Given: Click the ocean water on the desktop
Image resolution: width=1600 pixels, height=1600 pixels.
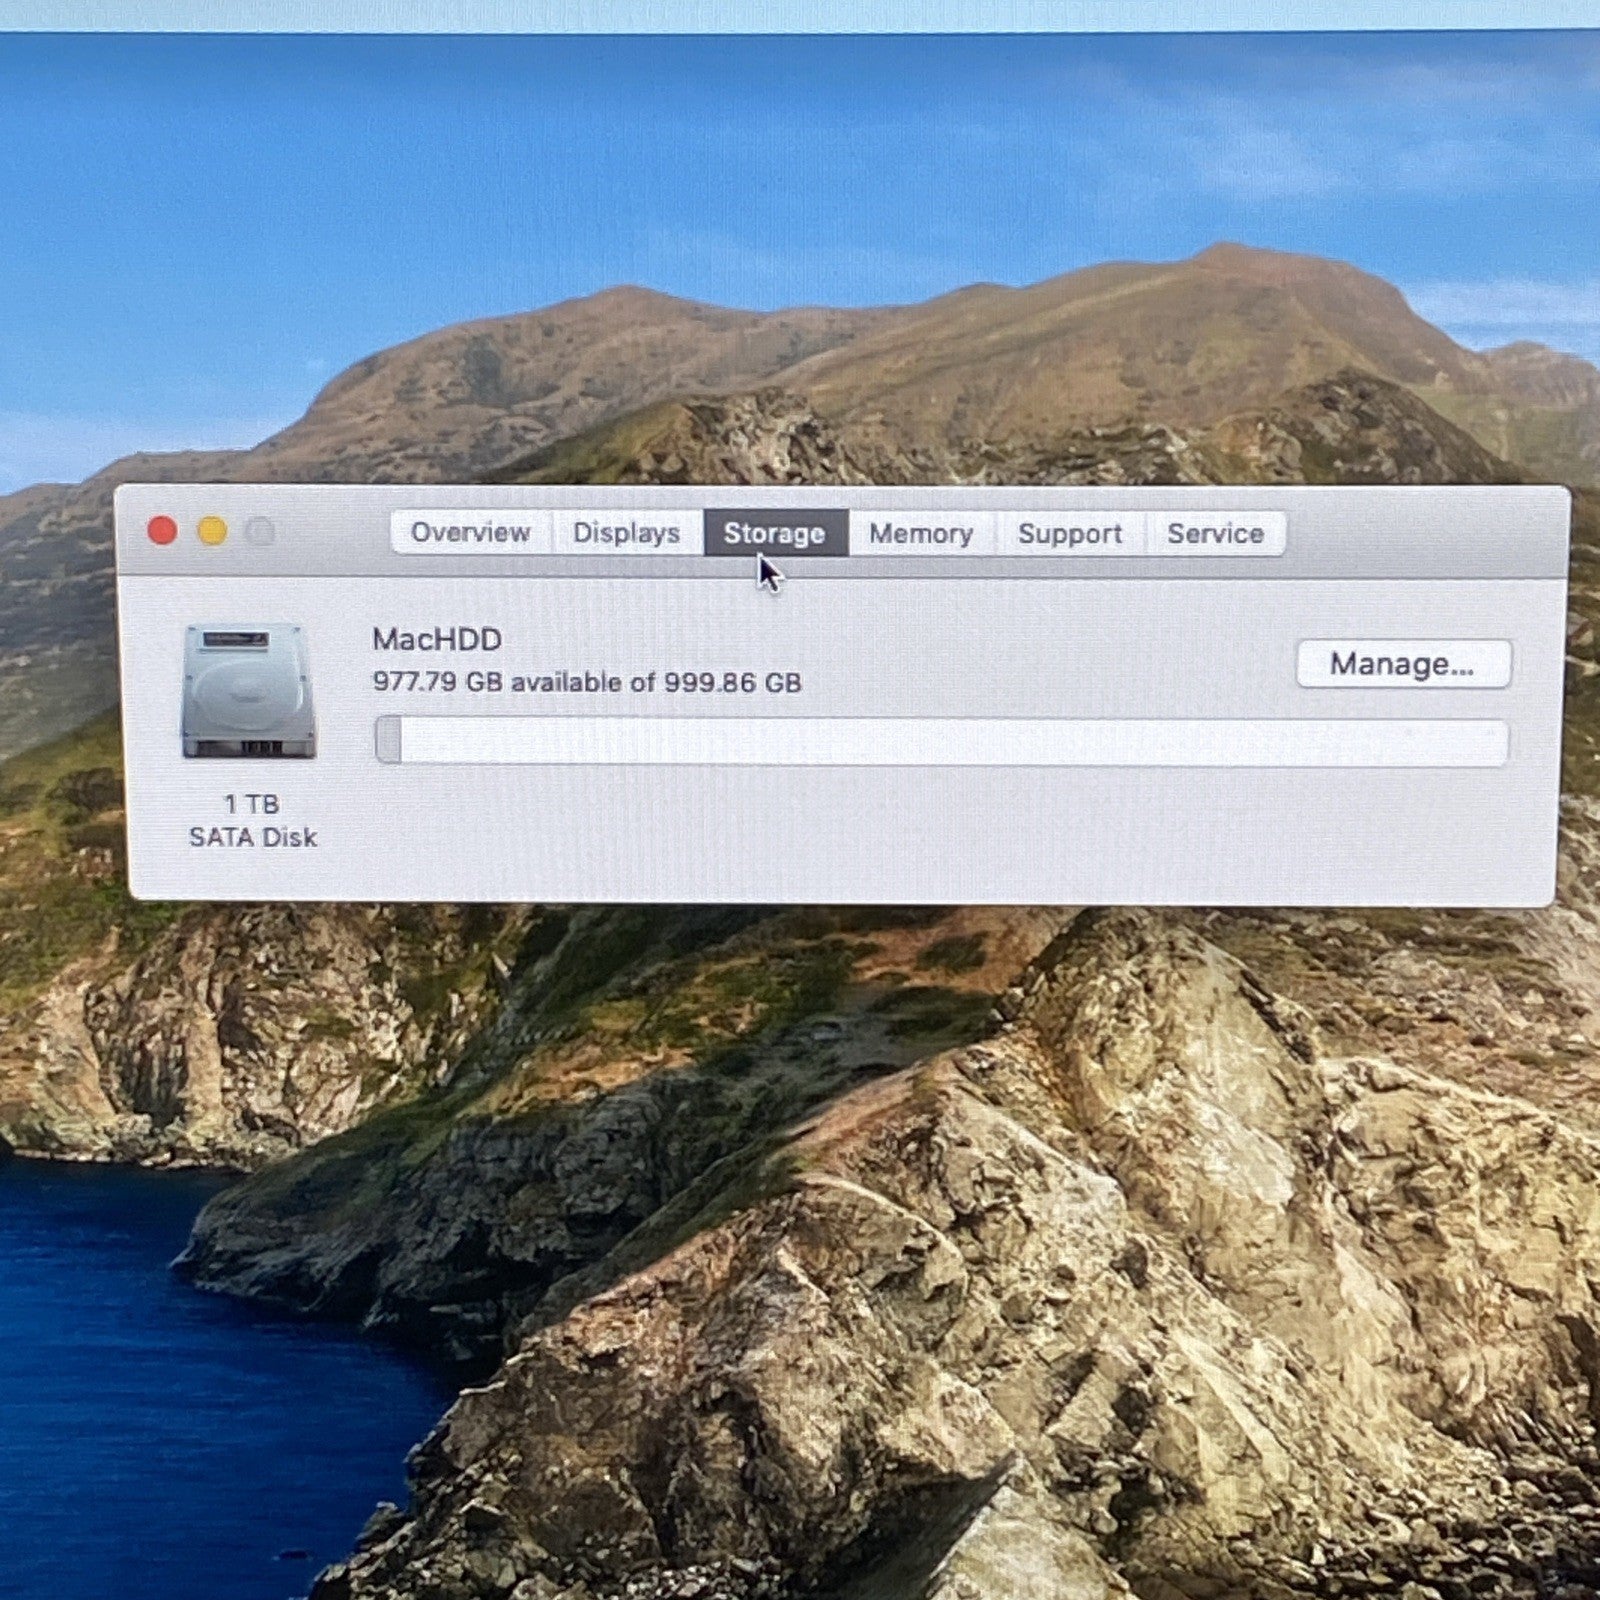Looking at the screenshot, I should (150, 1400).
